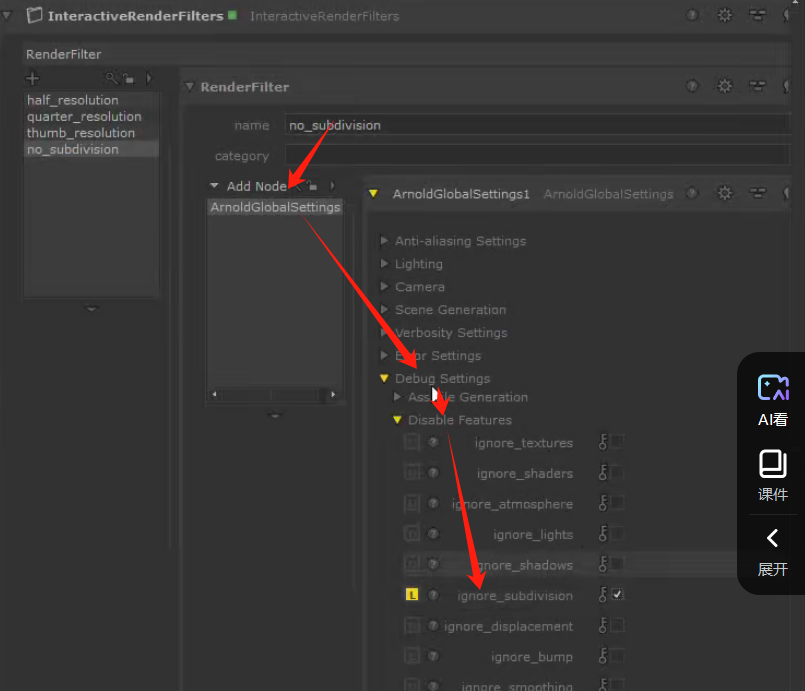Select the ArnoldGlobalSettings node entry
This screenshot has width=805, height=691.
click(275, 207)
